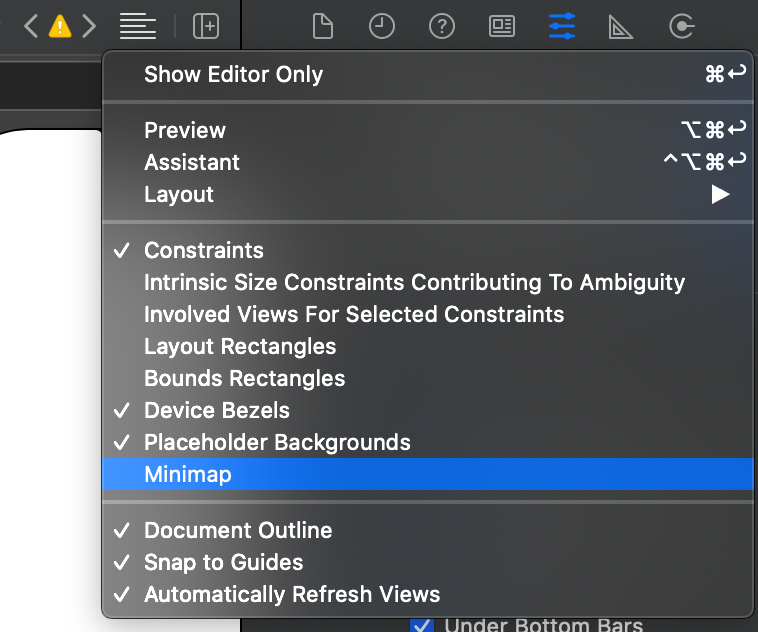Add an editor on the right

point(206,26)
